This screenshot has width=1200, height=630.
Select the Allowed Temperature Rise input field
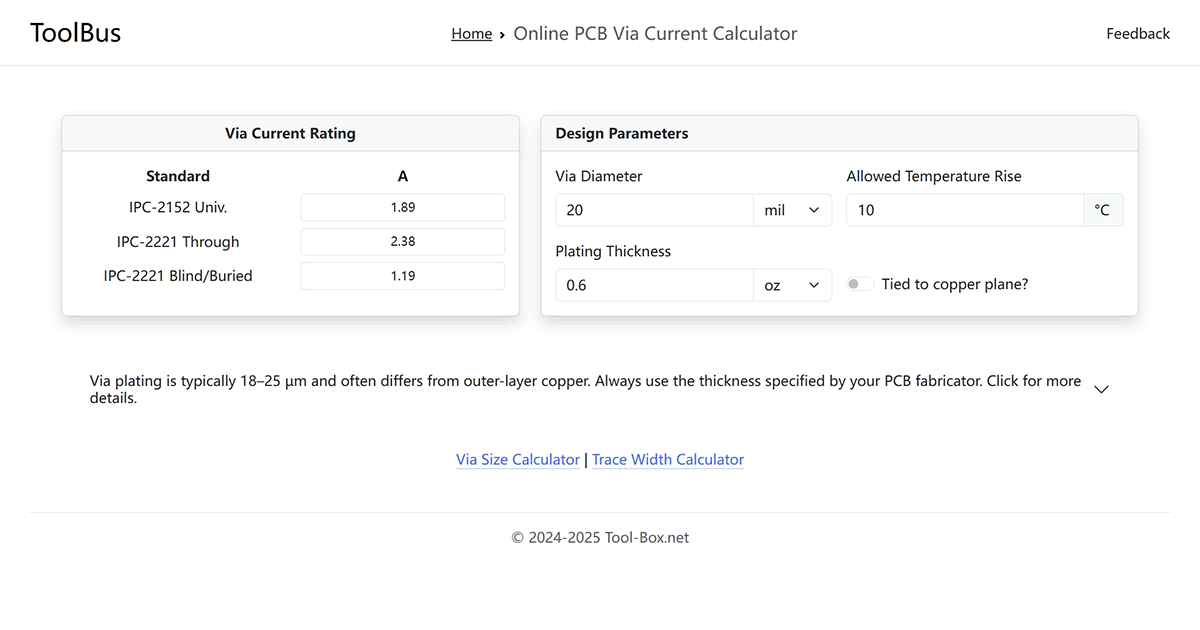click(x=964, y=210)
